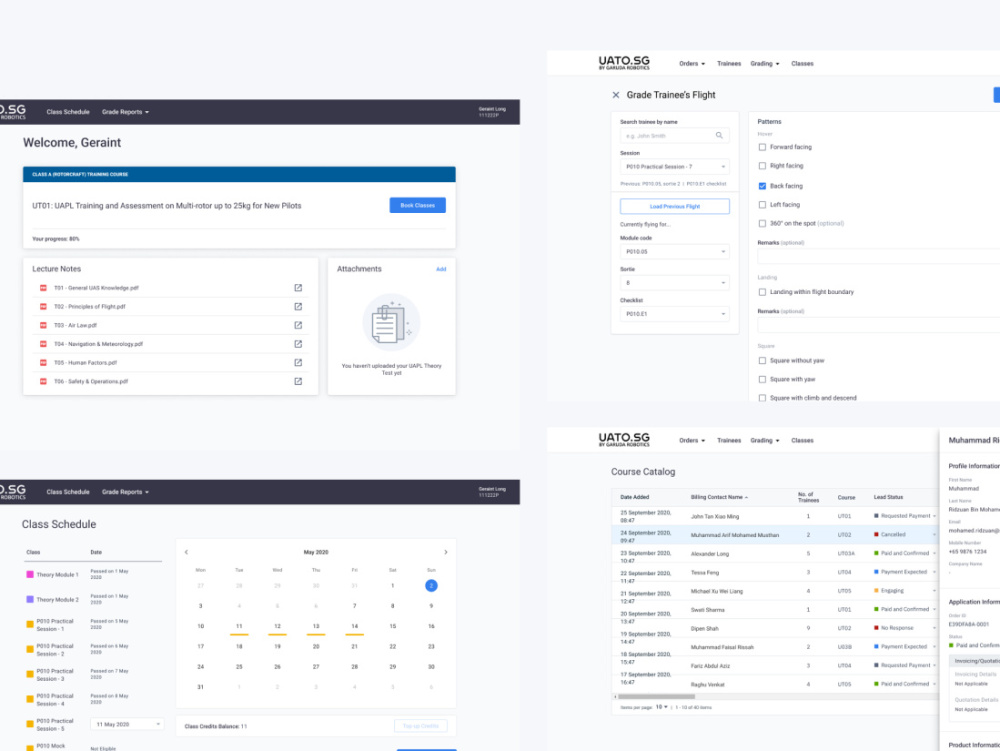Click the Book Classes button
The width and height of the screenshot is (1000, 751).
pos(418,205)
